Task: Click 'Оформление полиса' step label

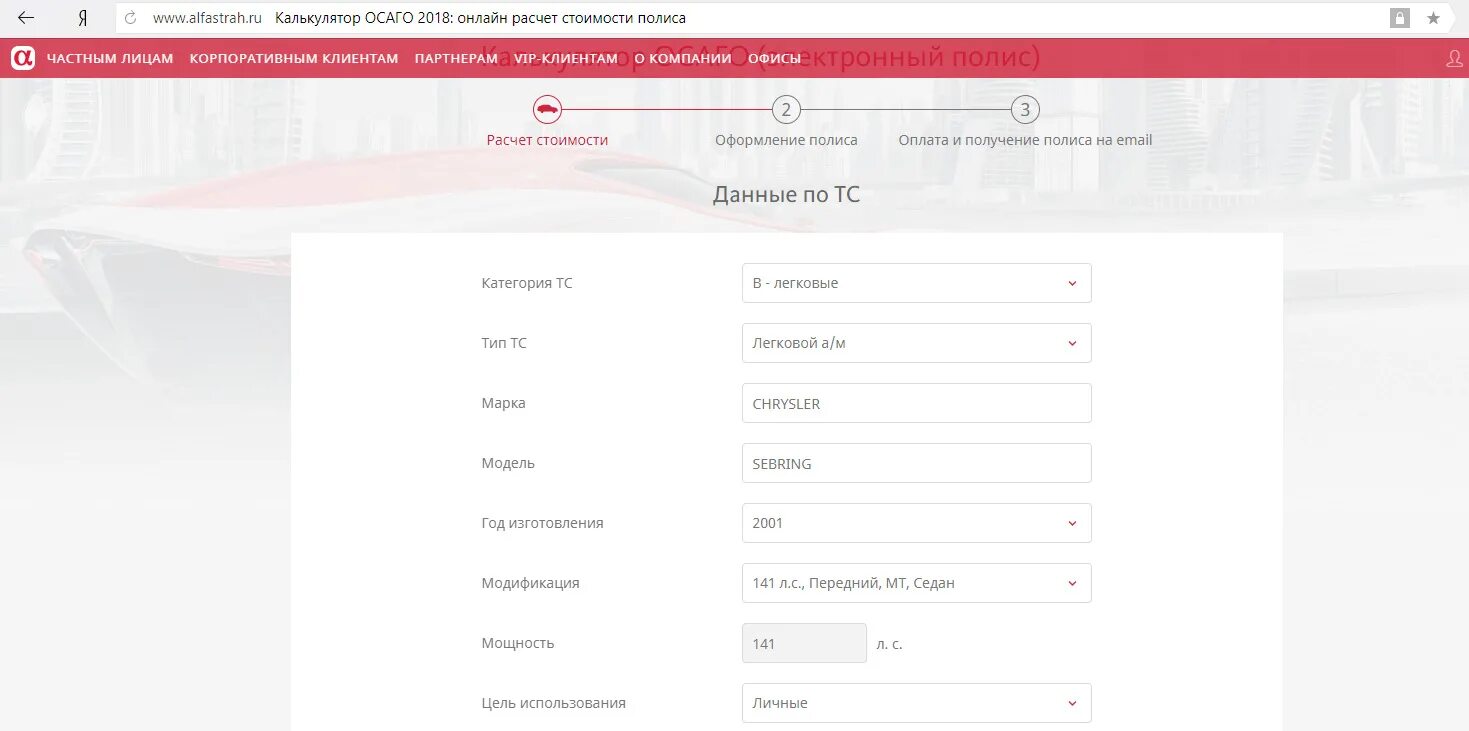Action: 786,140
